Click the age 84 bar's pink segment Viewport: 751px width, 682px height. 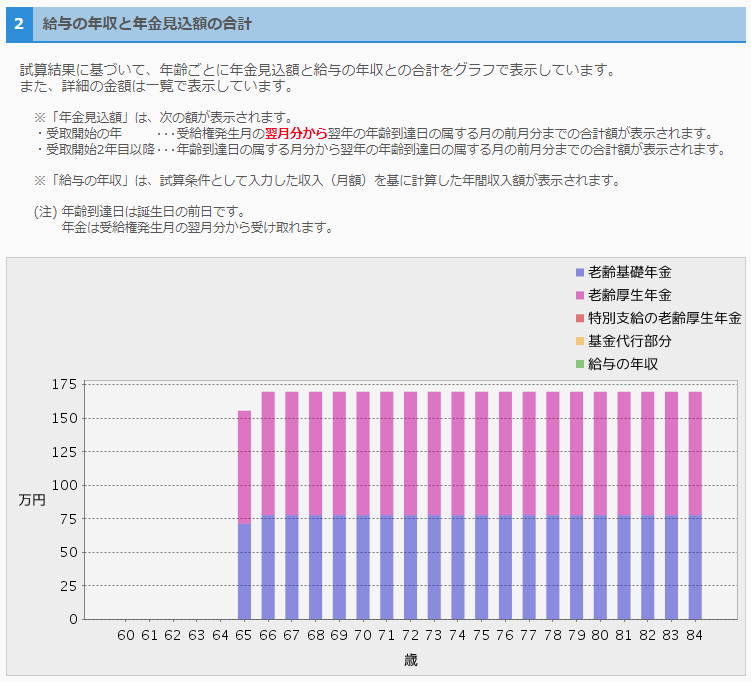(695, 454)
